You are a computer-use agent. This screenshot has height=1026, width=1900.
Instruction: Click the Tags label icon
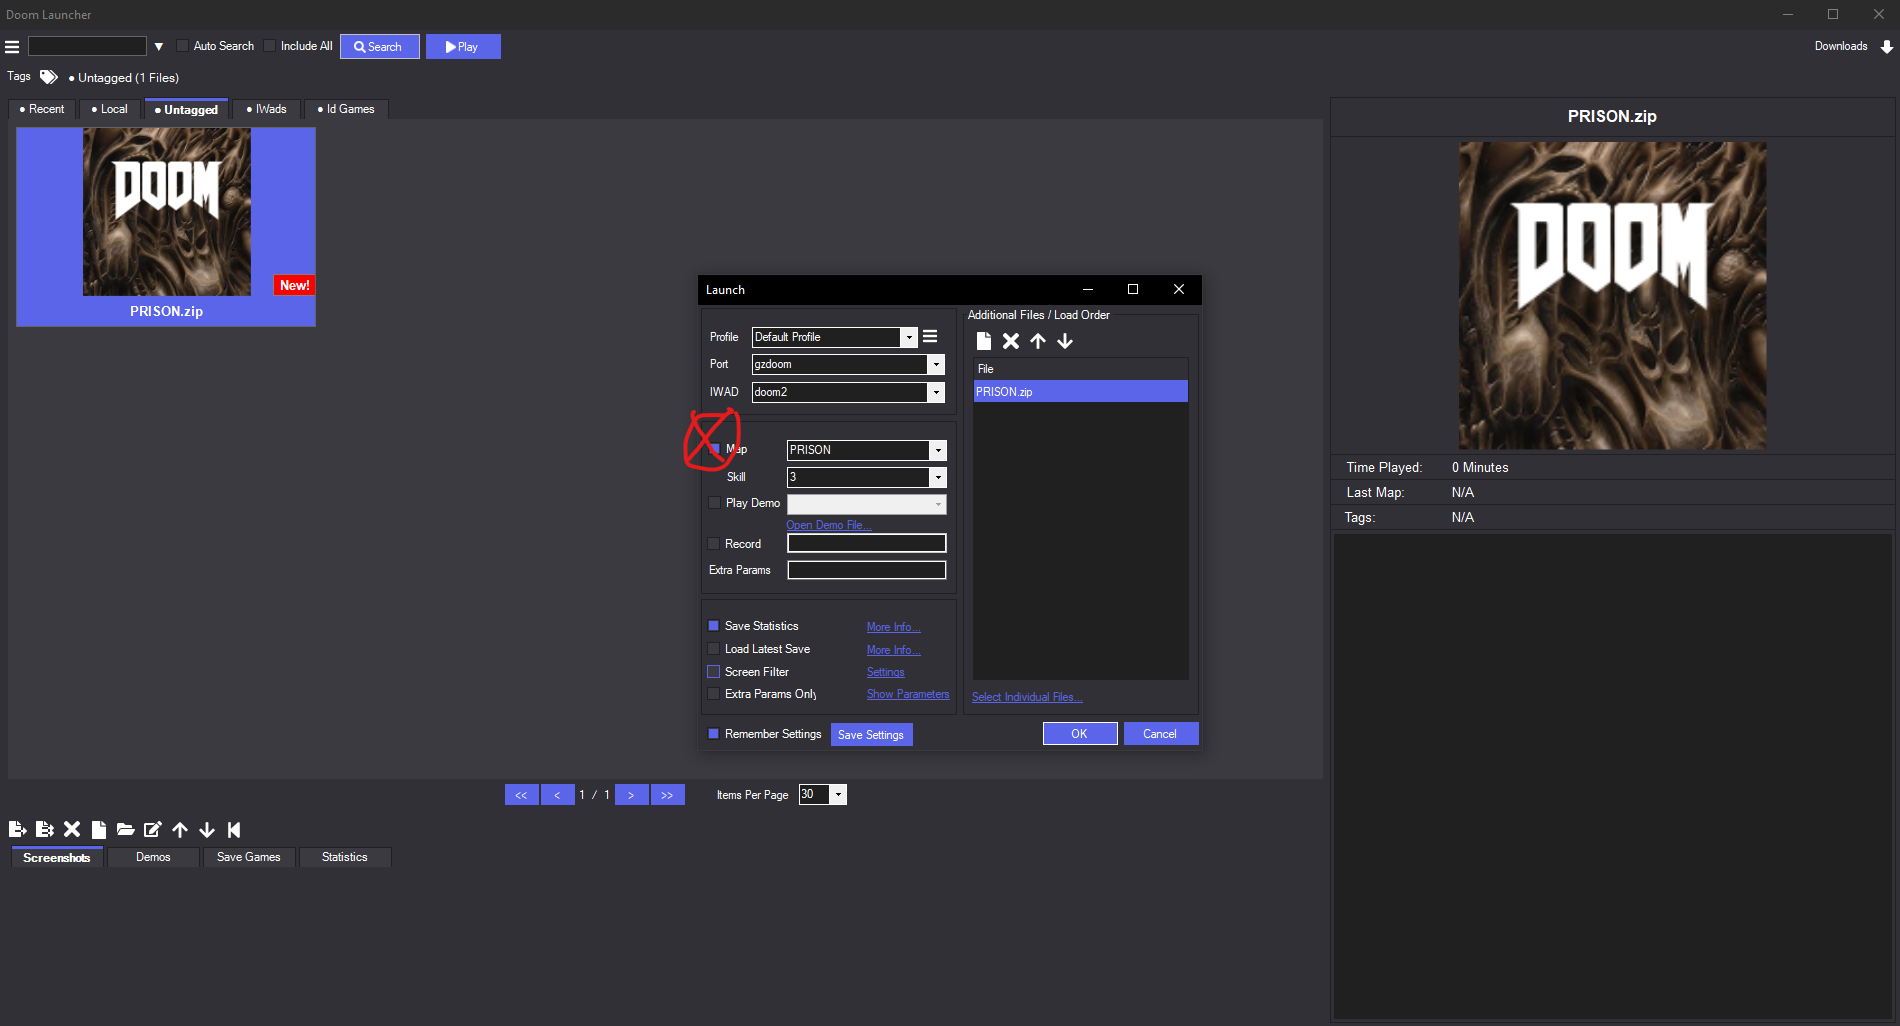click(x=48, y=77)
